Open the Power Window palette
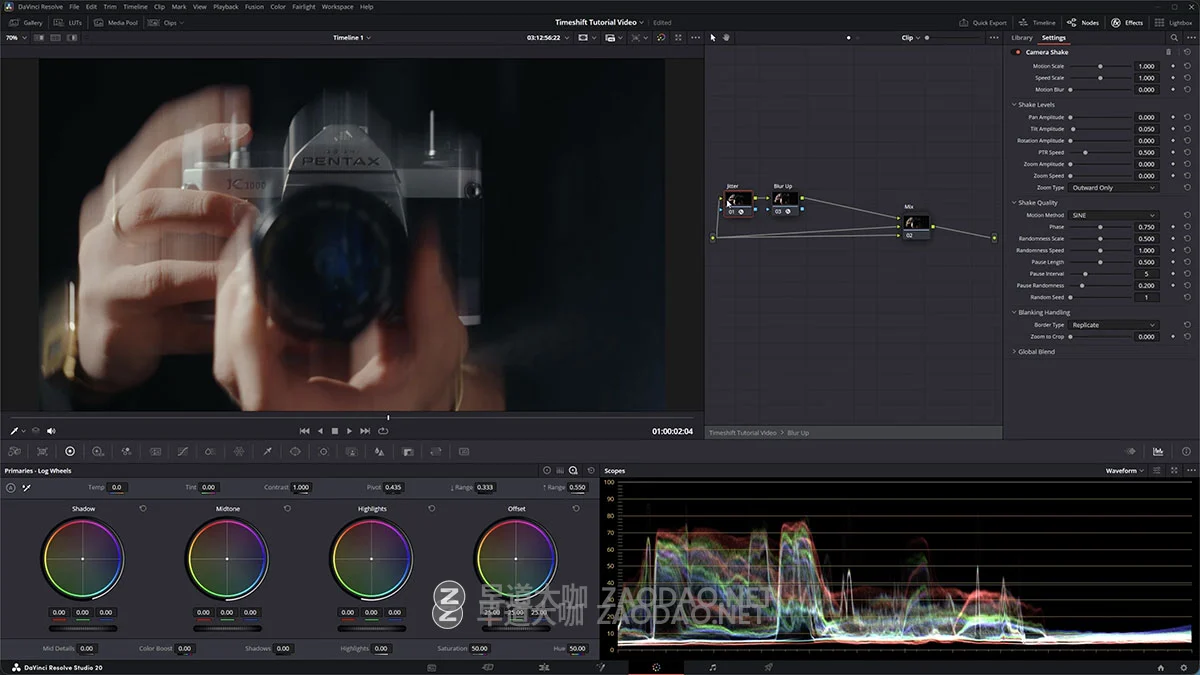1200x675 pixels. point(295,451)
